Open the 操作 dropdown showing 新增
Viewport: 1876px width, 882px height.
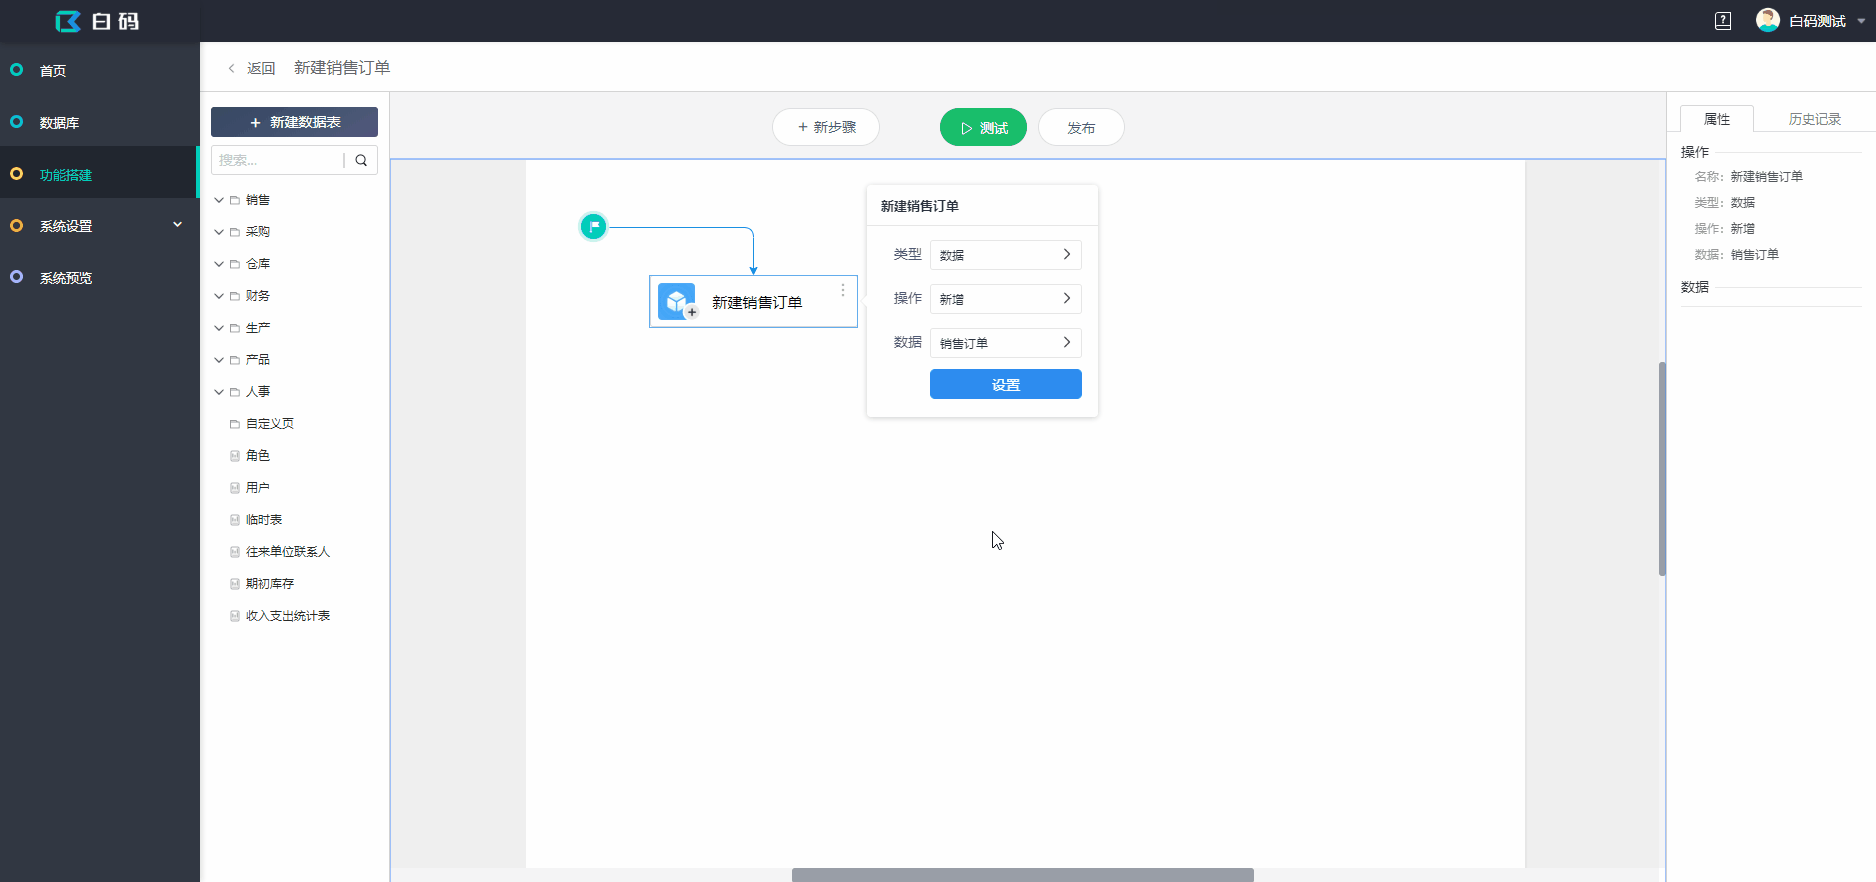tap(1005, 299)
